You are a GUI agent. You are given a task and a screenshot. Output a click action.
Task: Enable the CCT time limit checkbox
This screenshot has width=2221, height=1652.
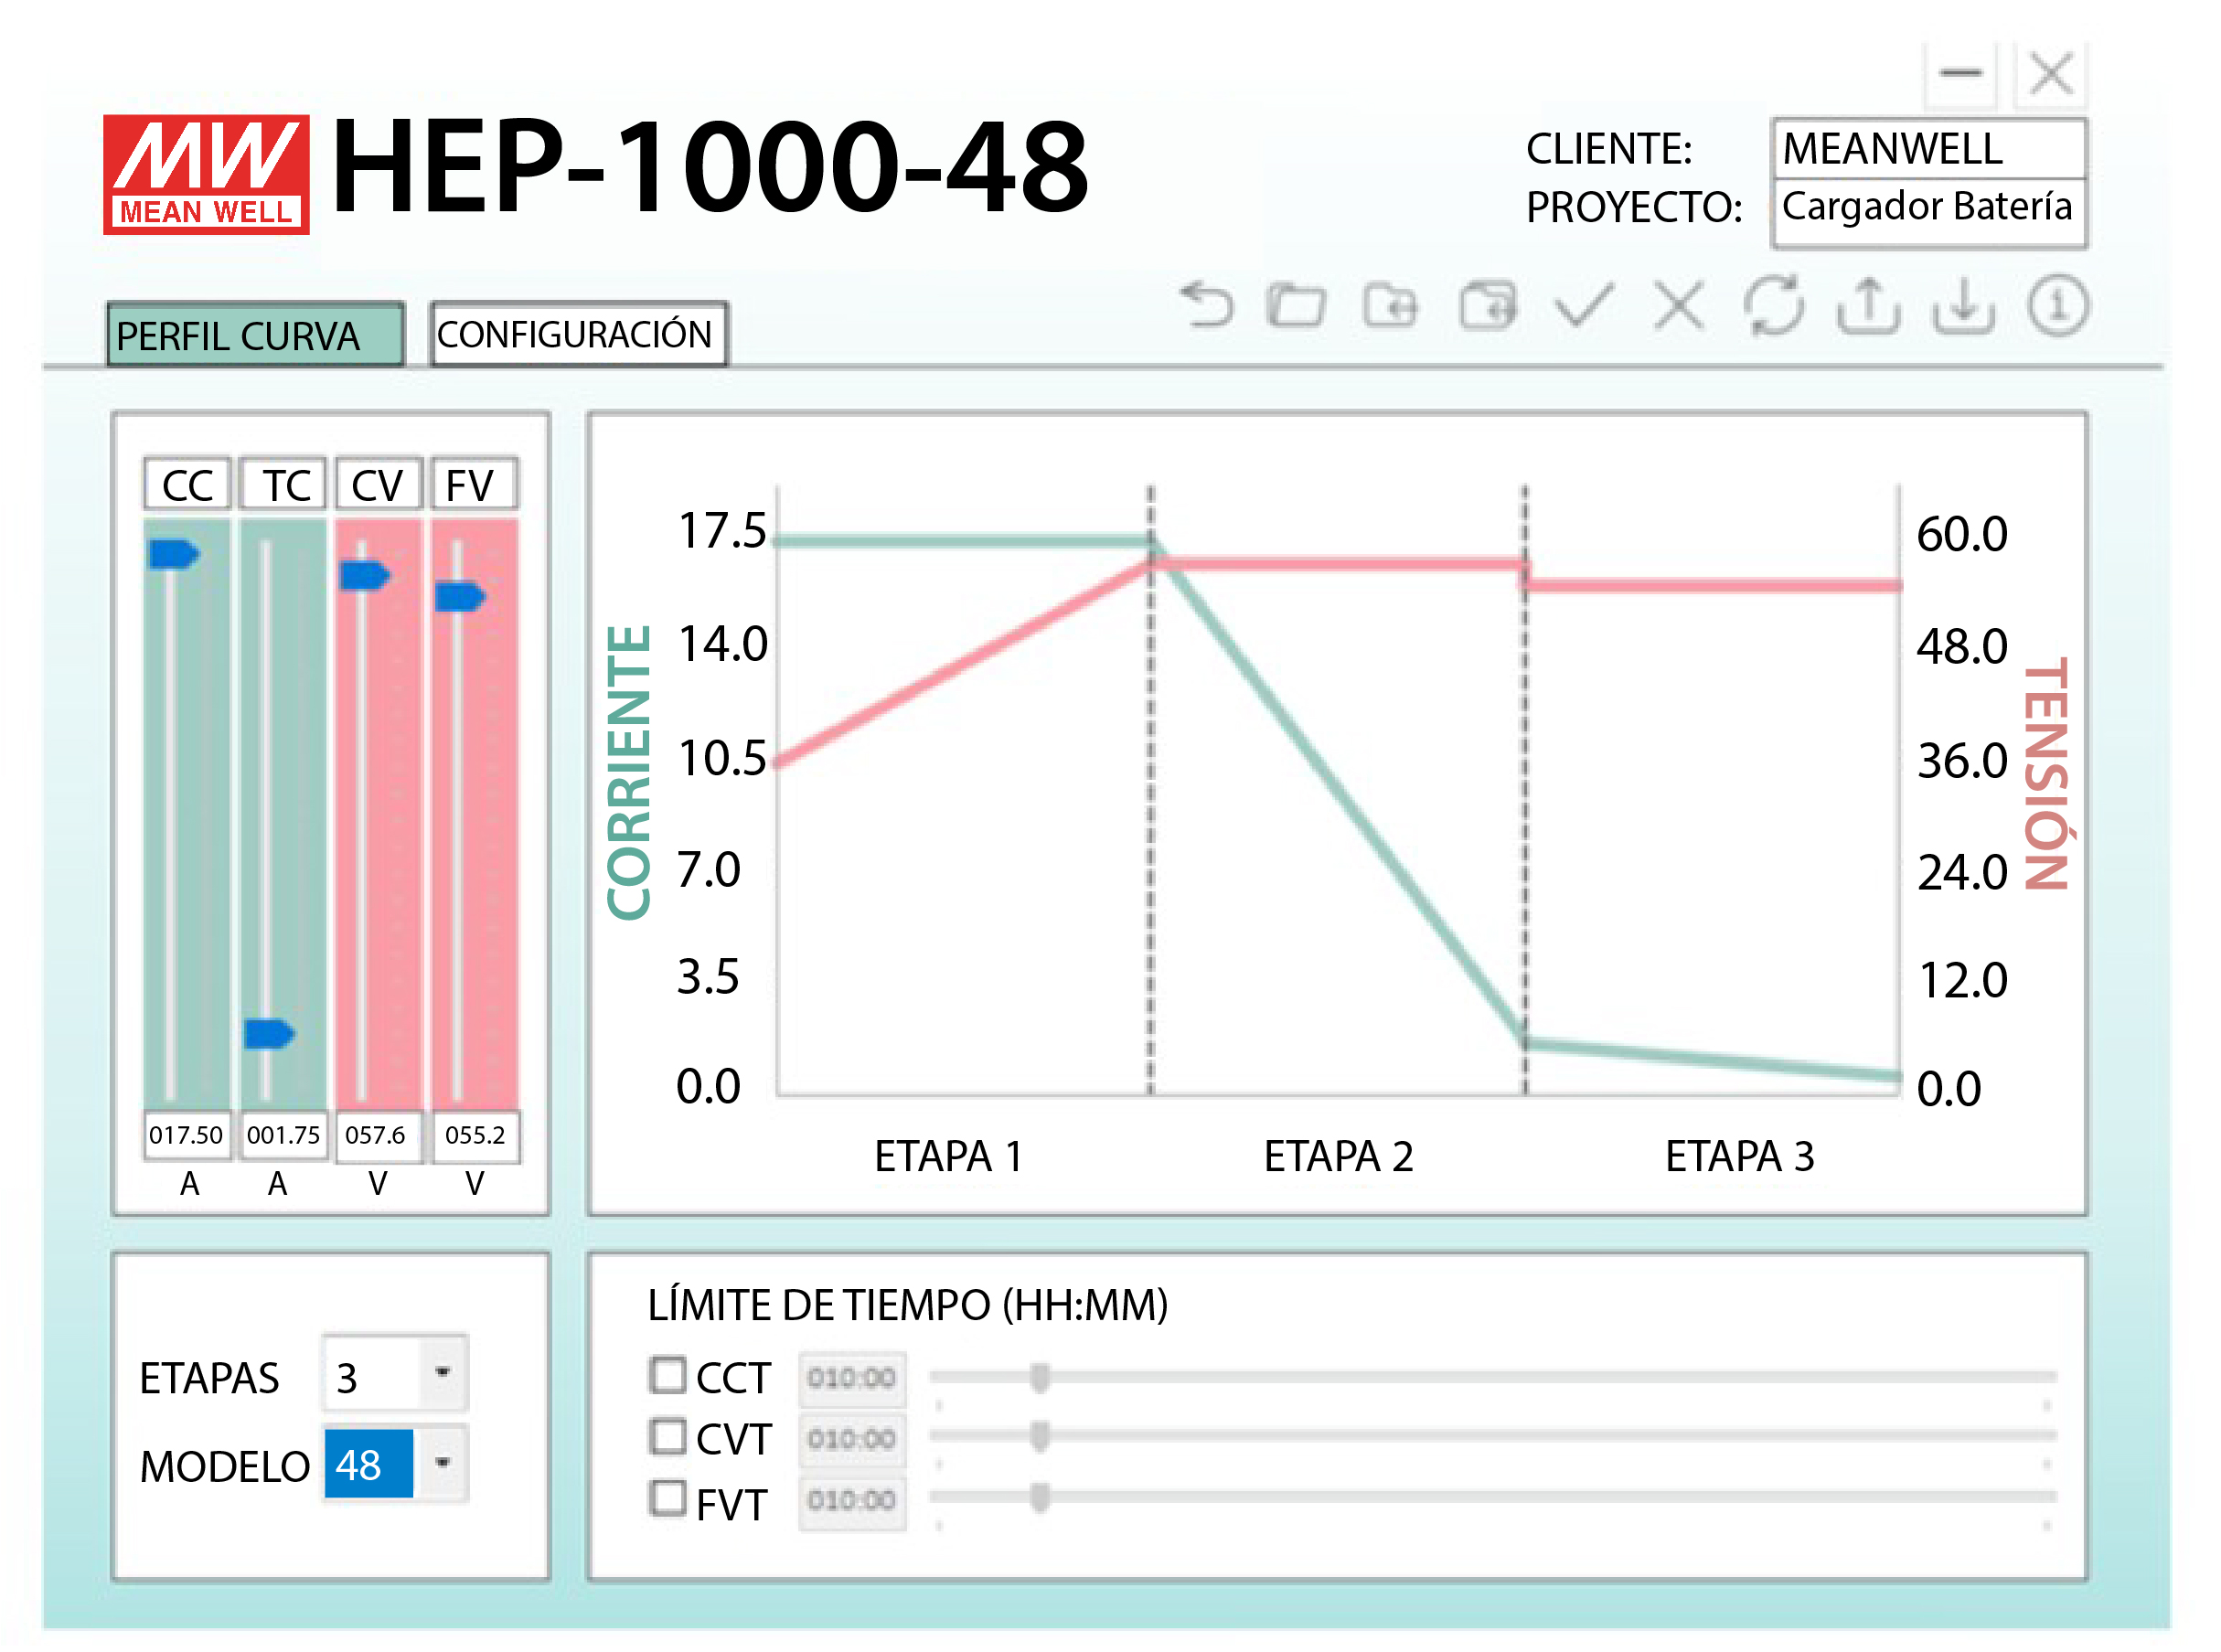point(667,1376)
